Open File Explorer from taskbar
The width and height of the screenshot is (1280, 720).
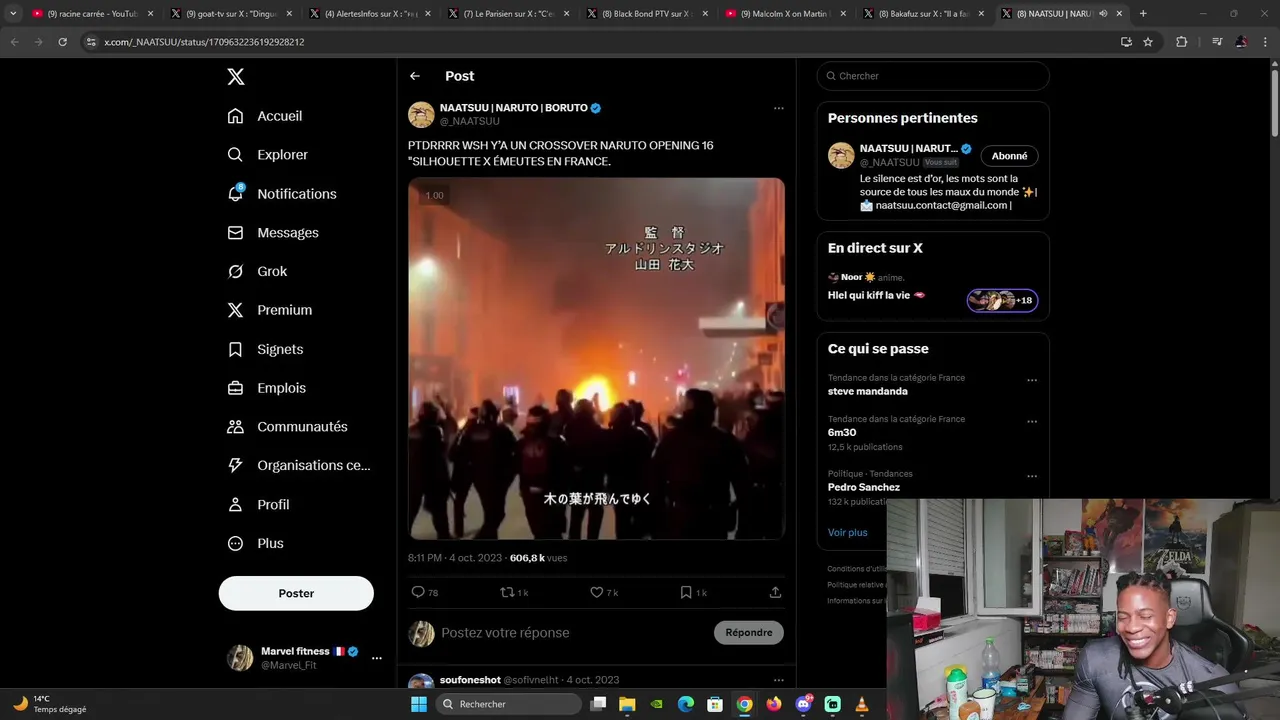click(627, 704)
